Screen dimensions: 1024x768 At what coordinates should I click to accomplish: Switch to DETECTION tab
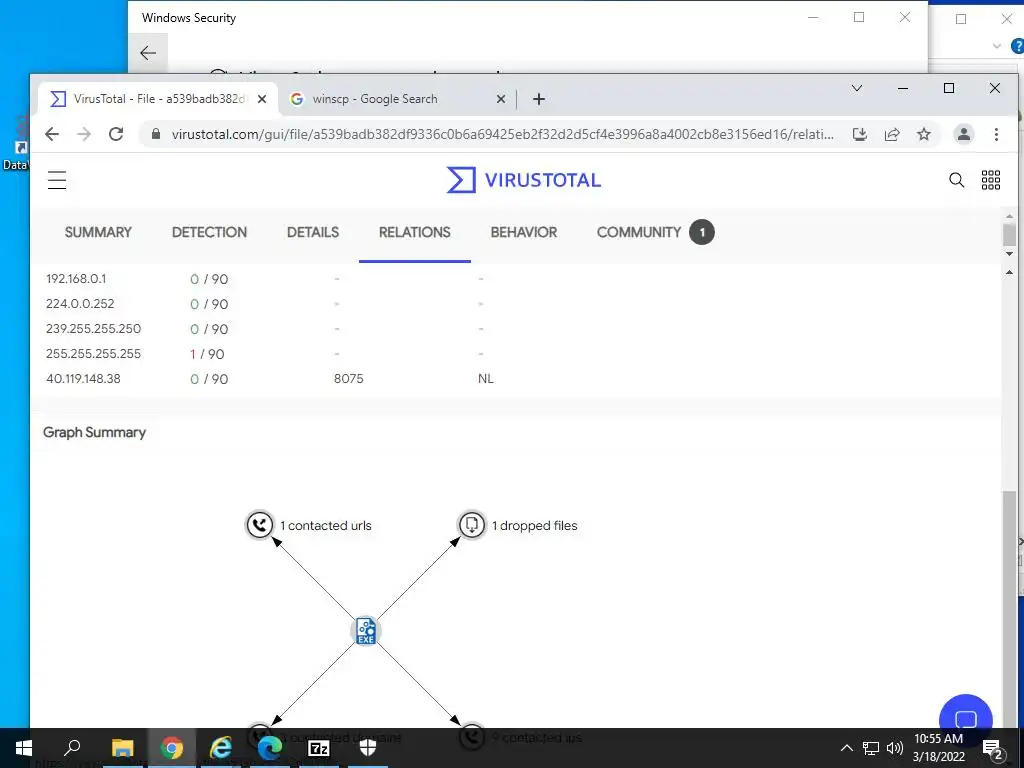point(209,232)
